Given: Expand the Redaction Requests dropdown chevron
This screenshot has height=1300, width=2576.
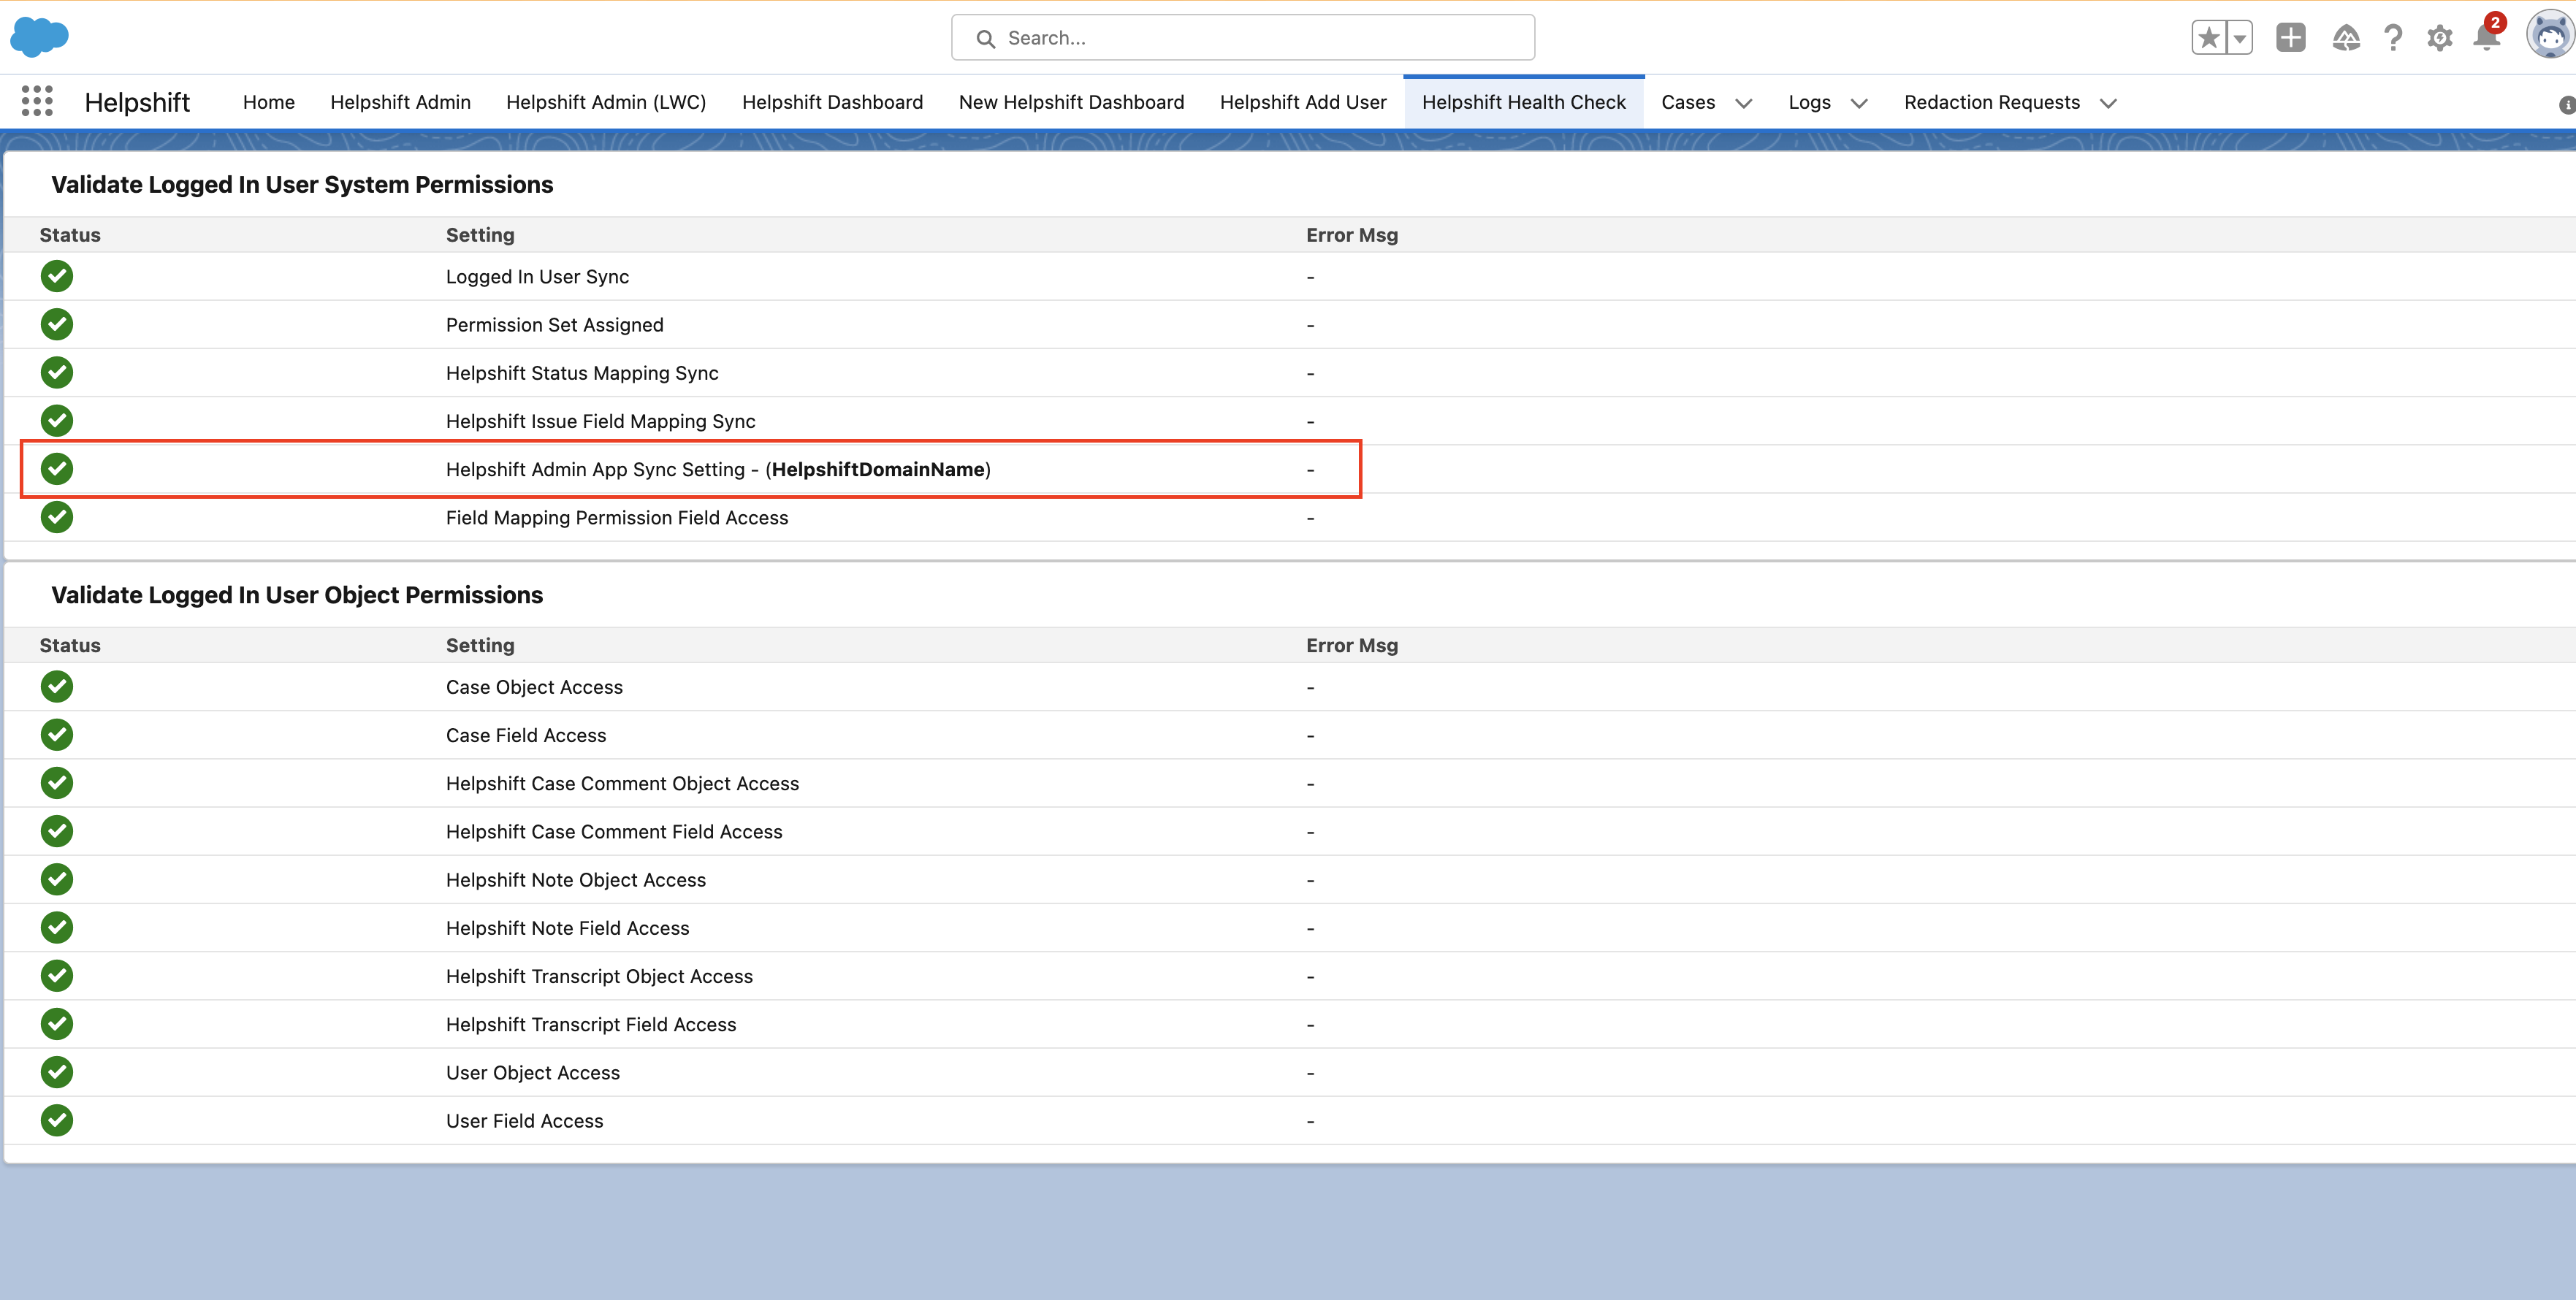Looking at the screenshot, I should pyautogui.click(x=2108, y=103).
